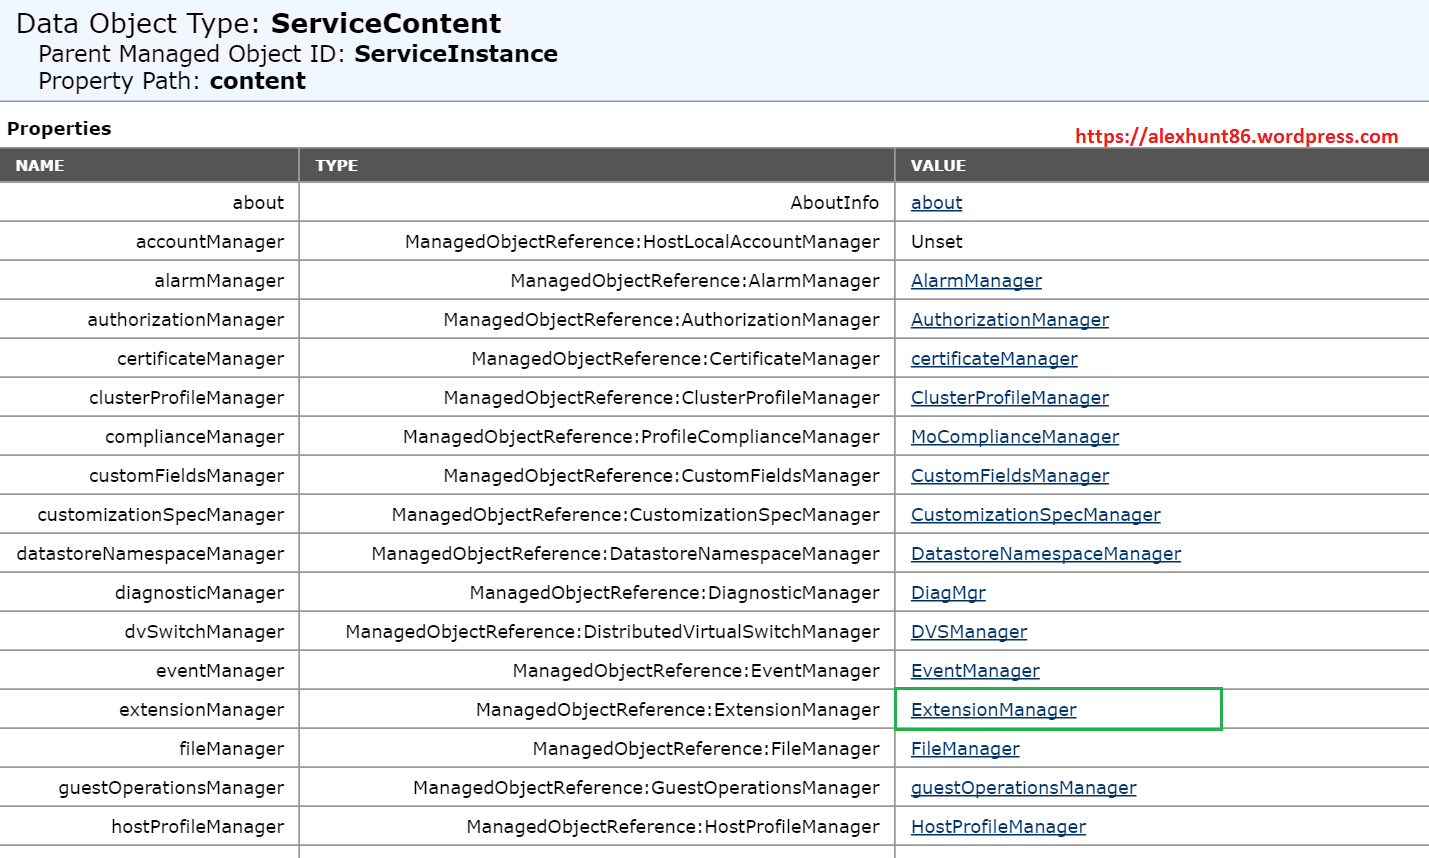The width and height of the screenshot is (1429, 858).
Task: Open the about link
Action: pyautogui.click(x=936, y=203)
